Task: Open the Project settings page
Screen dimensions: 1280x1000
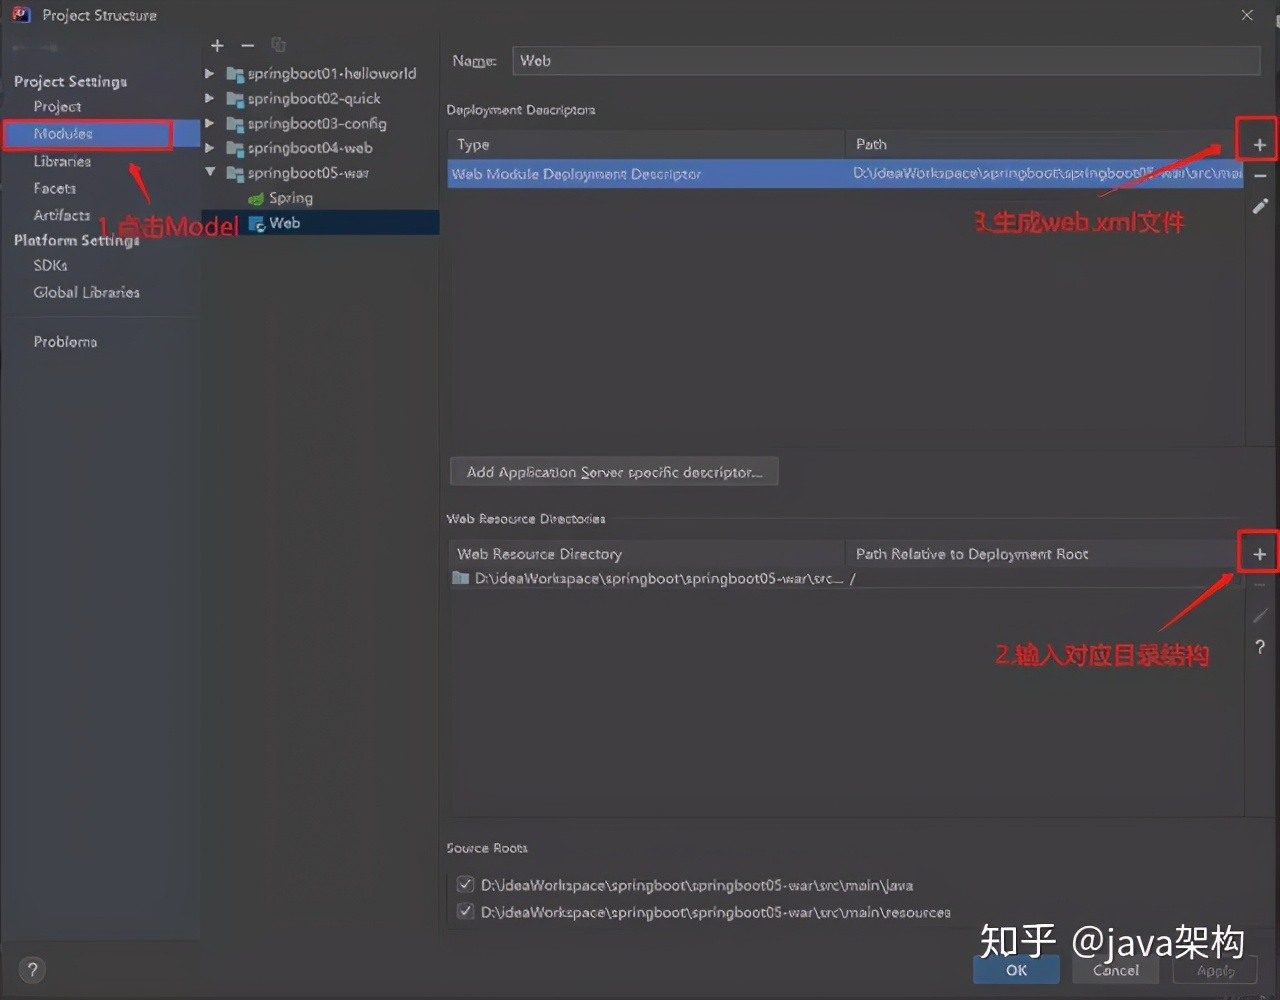Action: click(57, 107)
